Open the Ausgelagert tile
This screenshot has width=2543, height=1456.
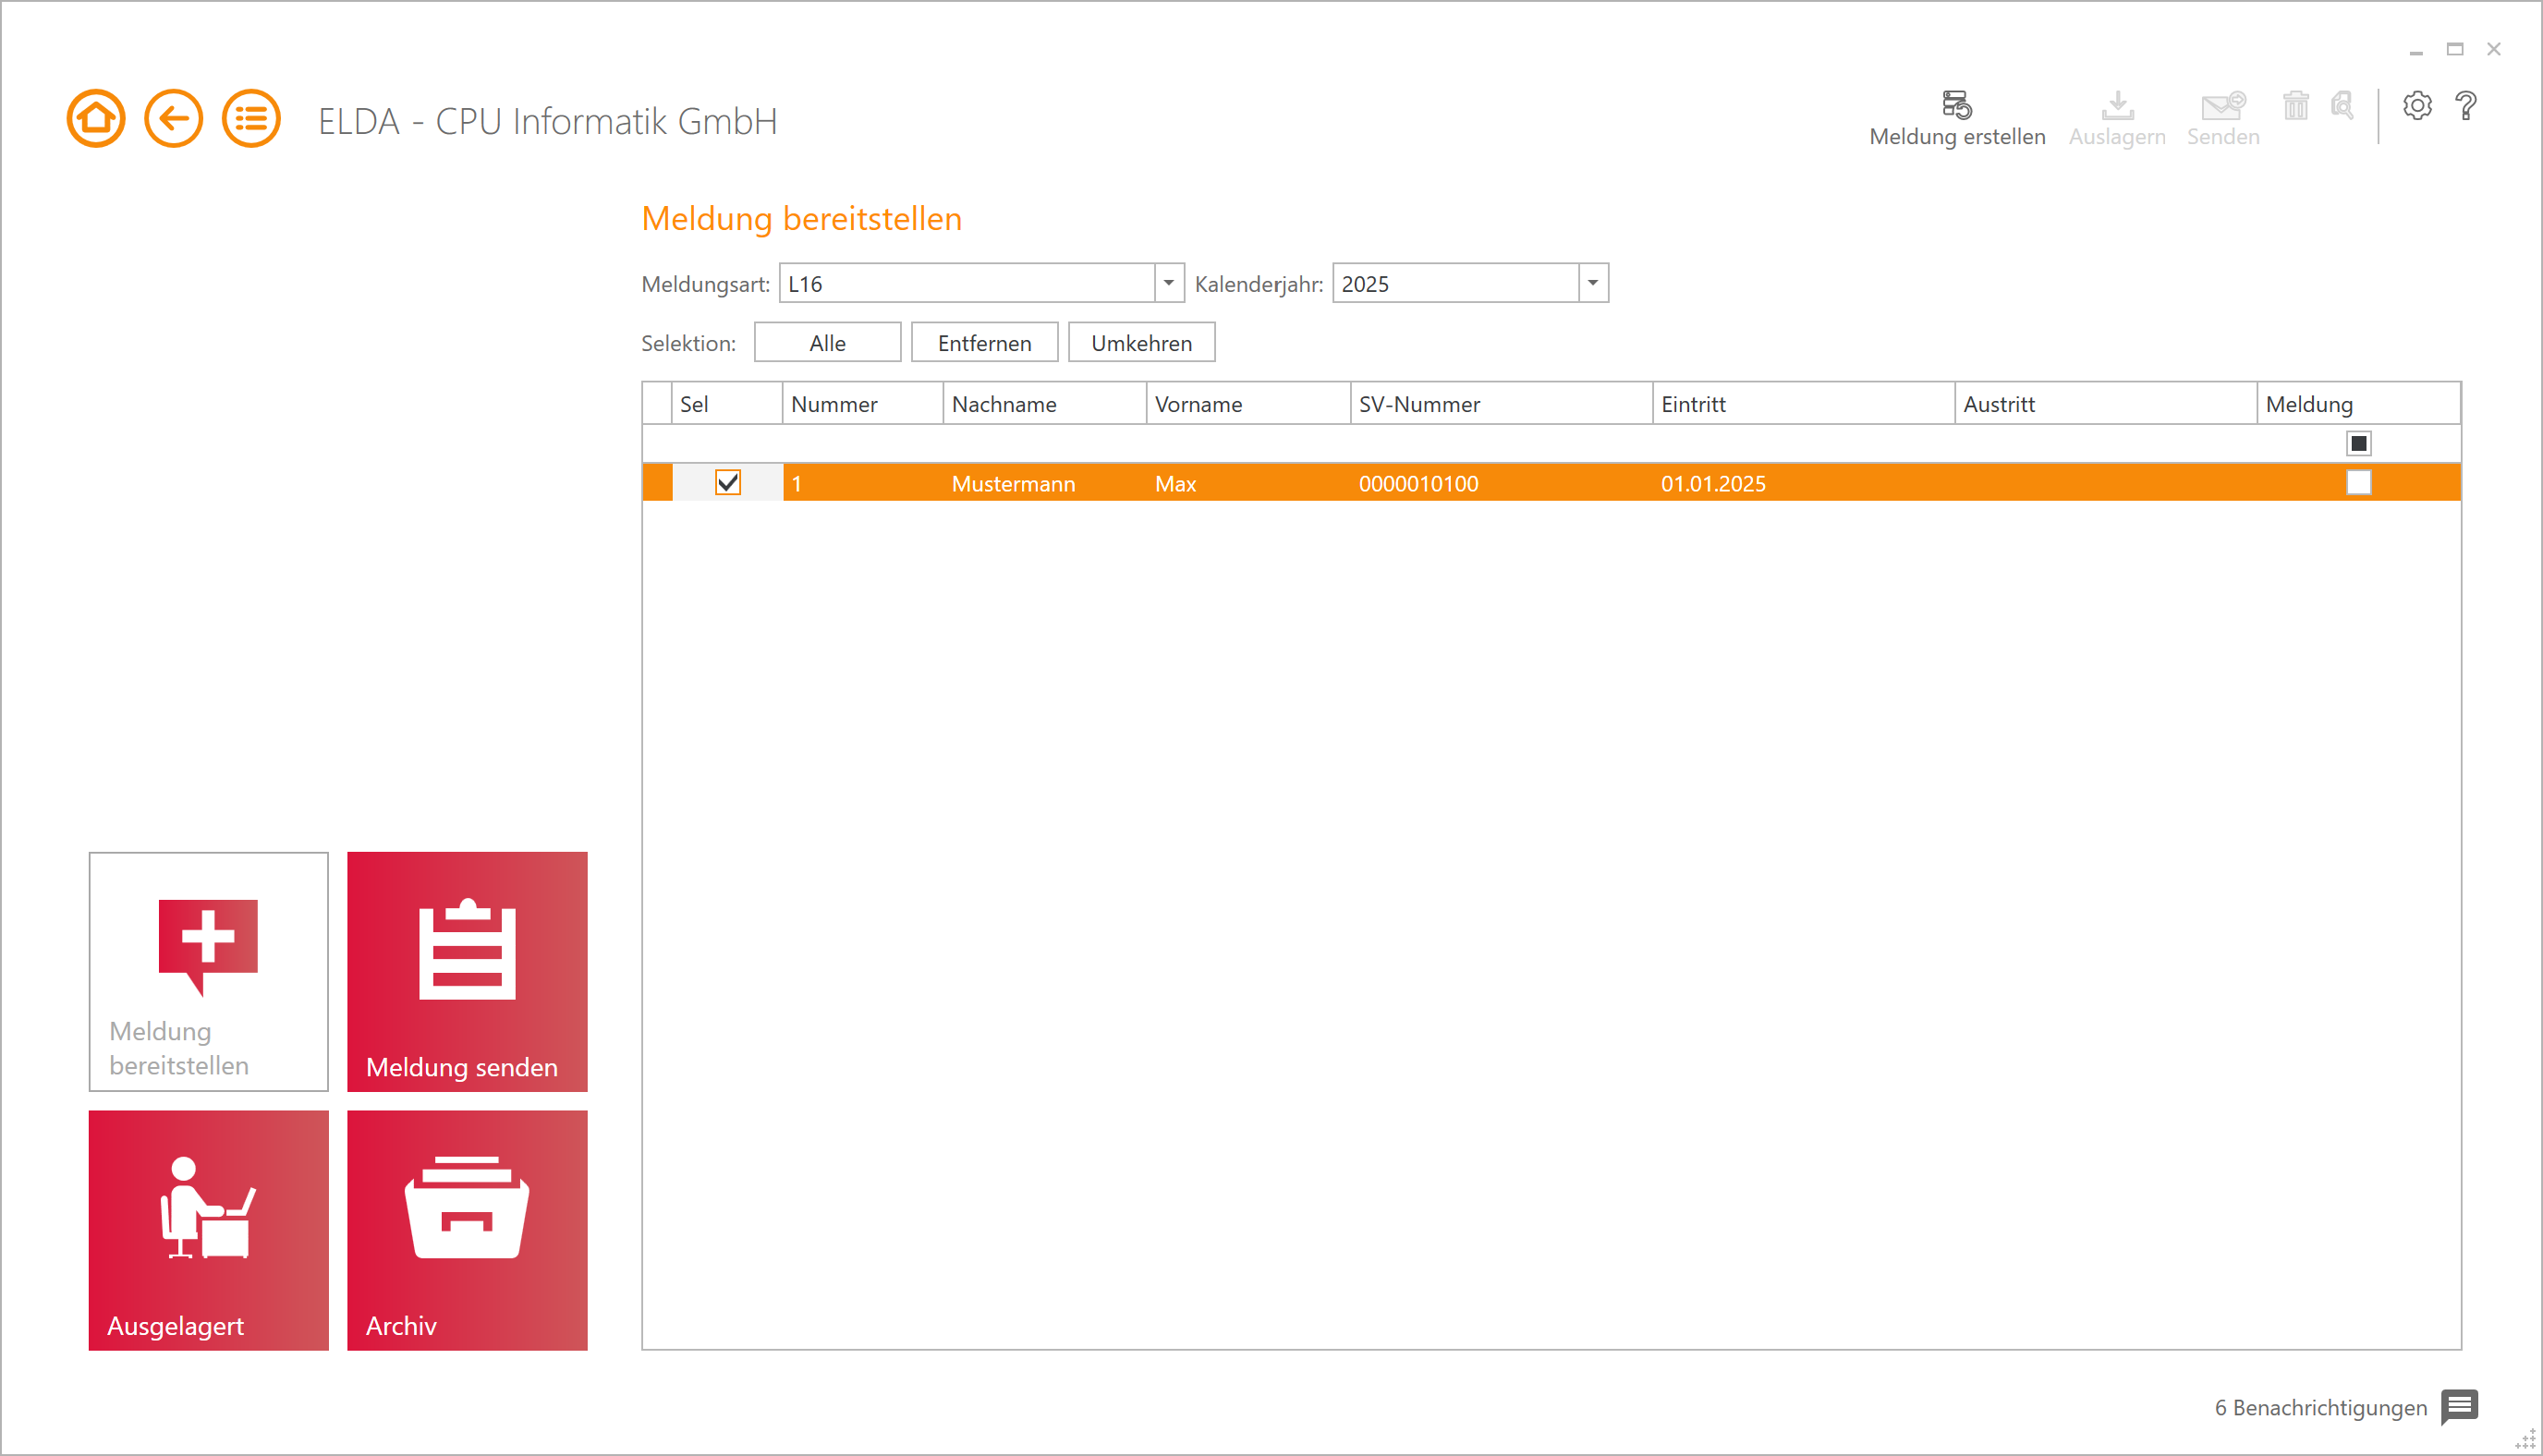[208, 1229]
